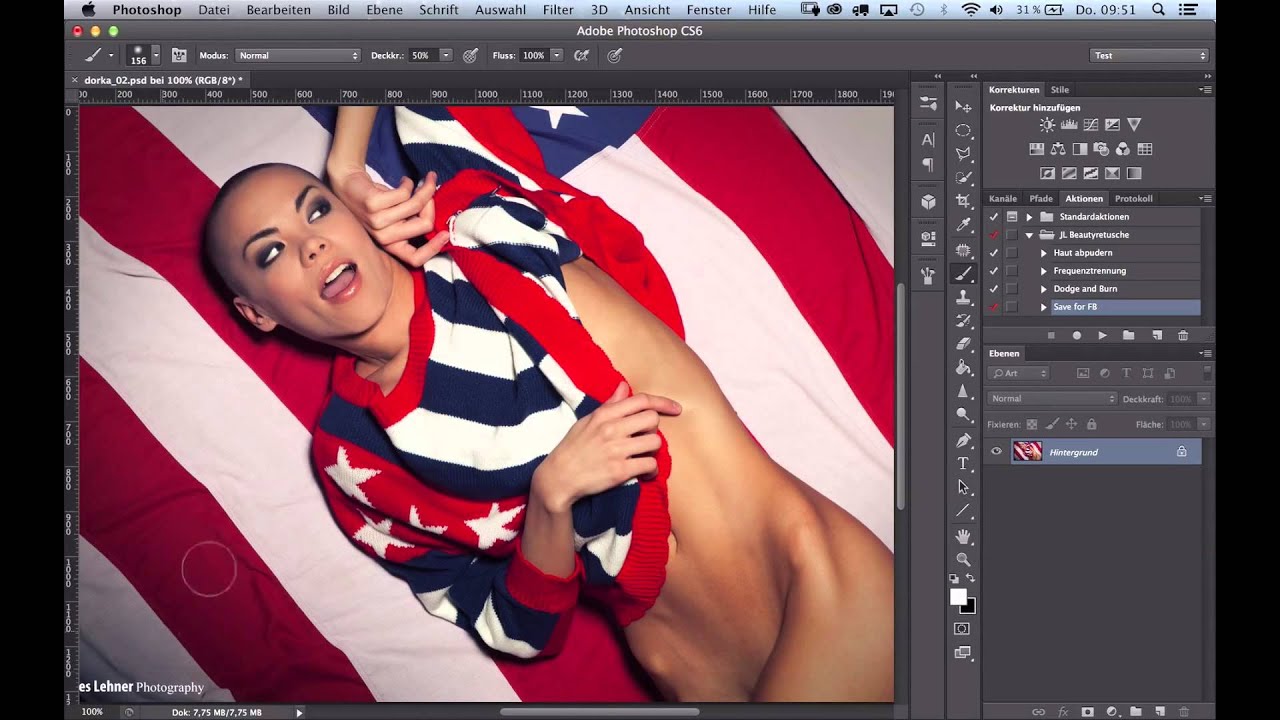
Task: Select the Paint Bucket tool
Action: click(963, 368)
